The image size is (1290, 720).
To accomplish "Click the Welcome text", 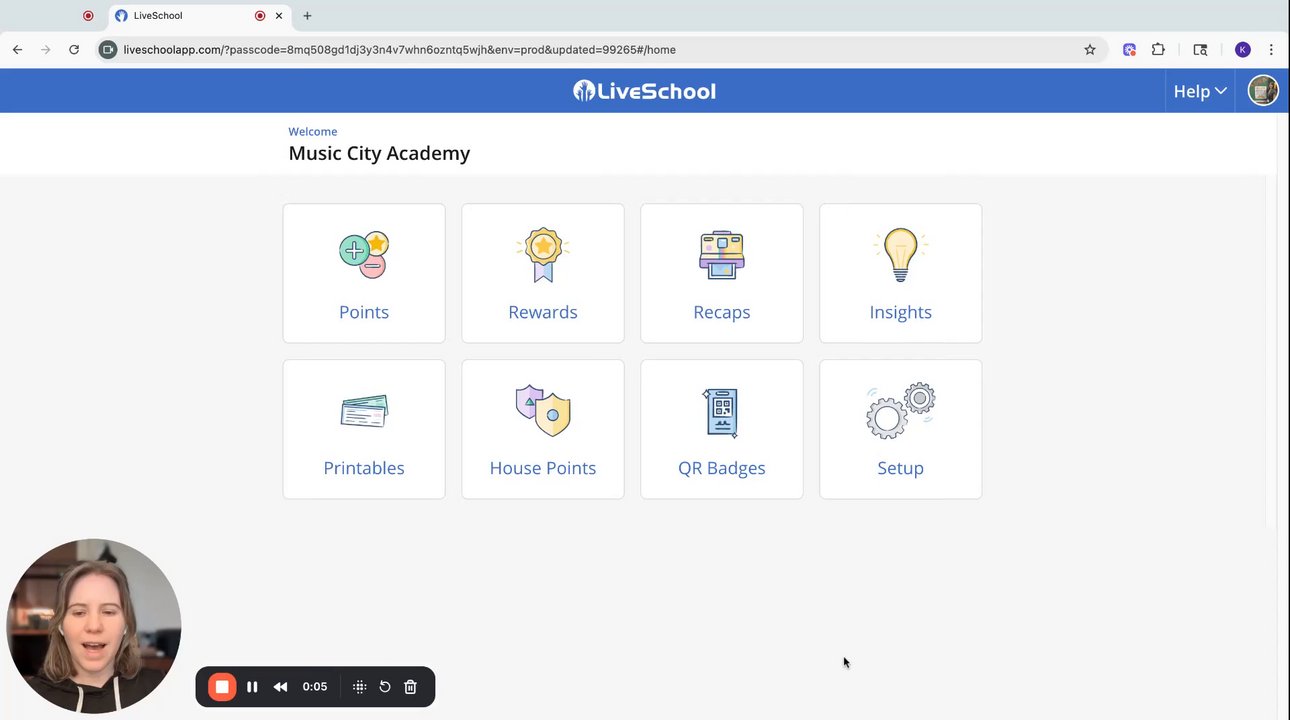I will coord(313,131).
